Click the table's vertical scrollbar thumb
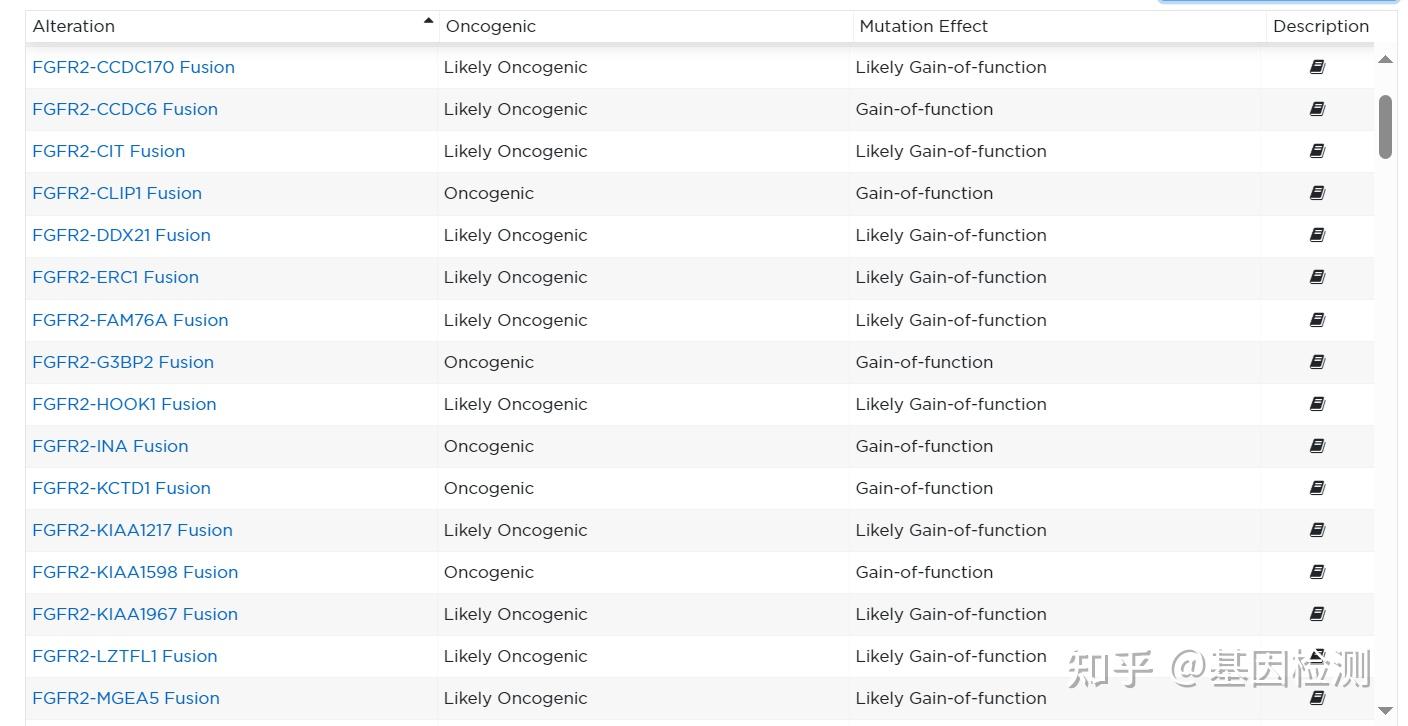 coord(1385,126)
